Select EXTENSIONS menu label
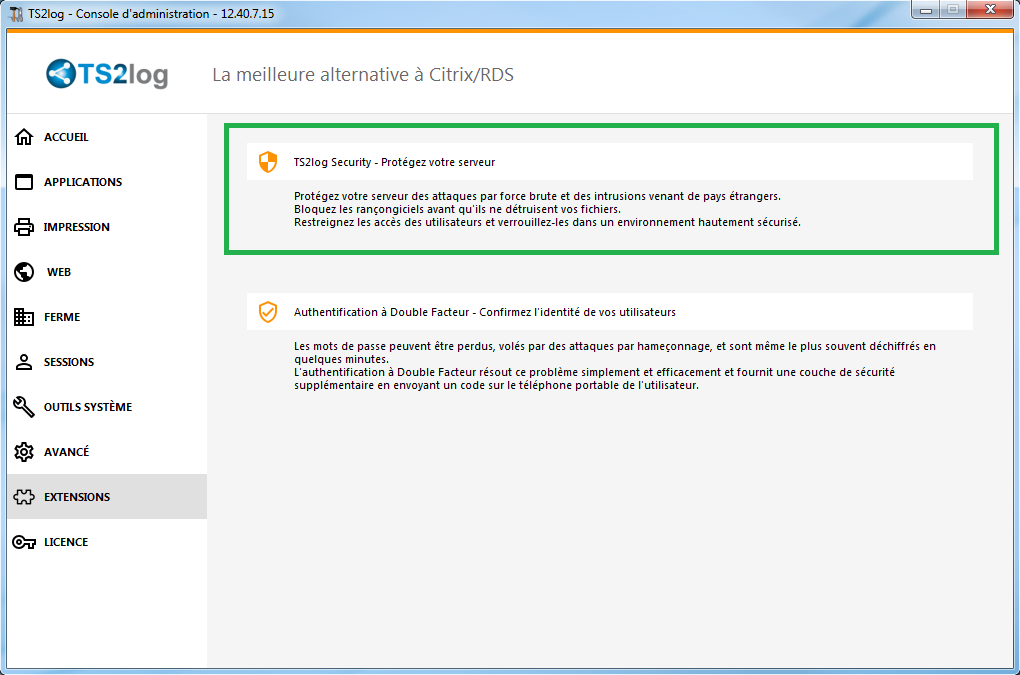This screenshot has width=1020, height=675. [x=77, y=497]
